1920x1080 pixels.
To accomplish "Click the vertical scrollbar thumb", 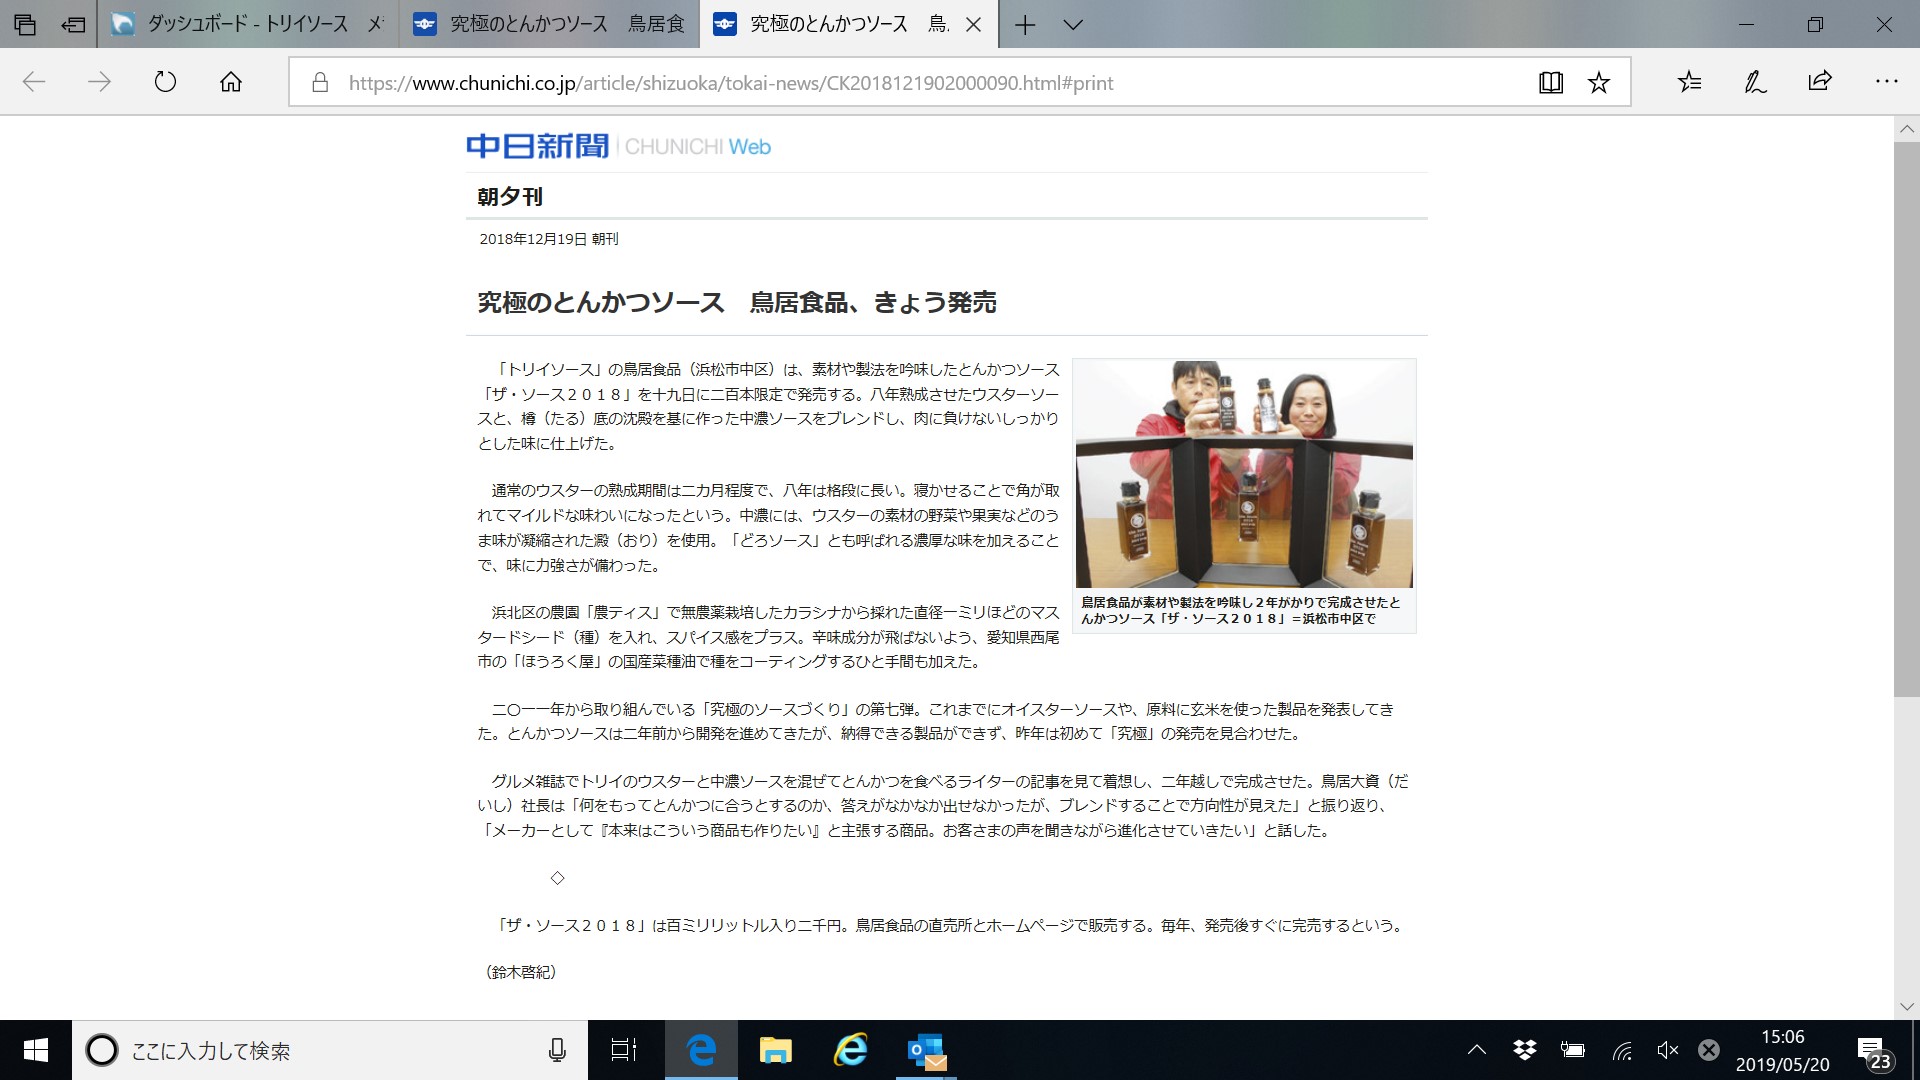I will [1906, 419].
